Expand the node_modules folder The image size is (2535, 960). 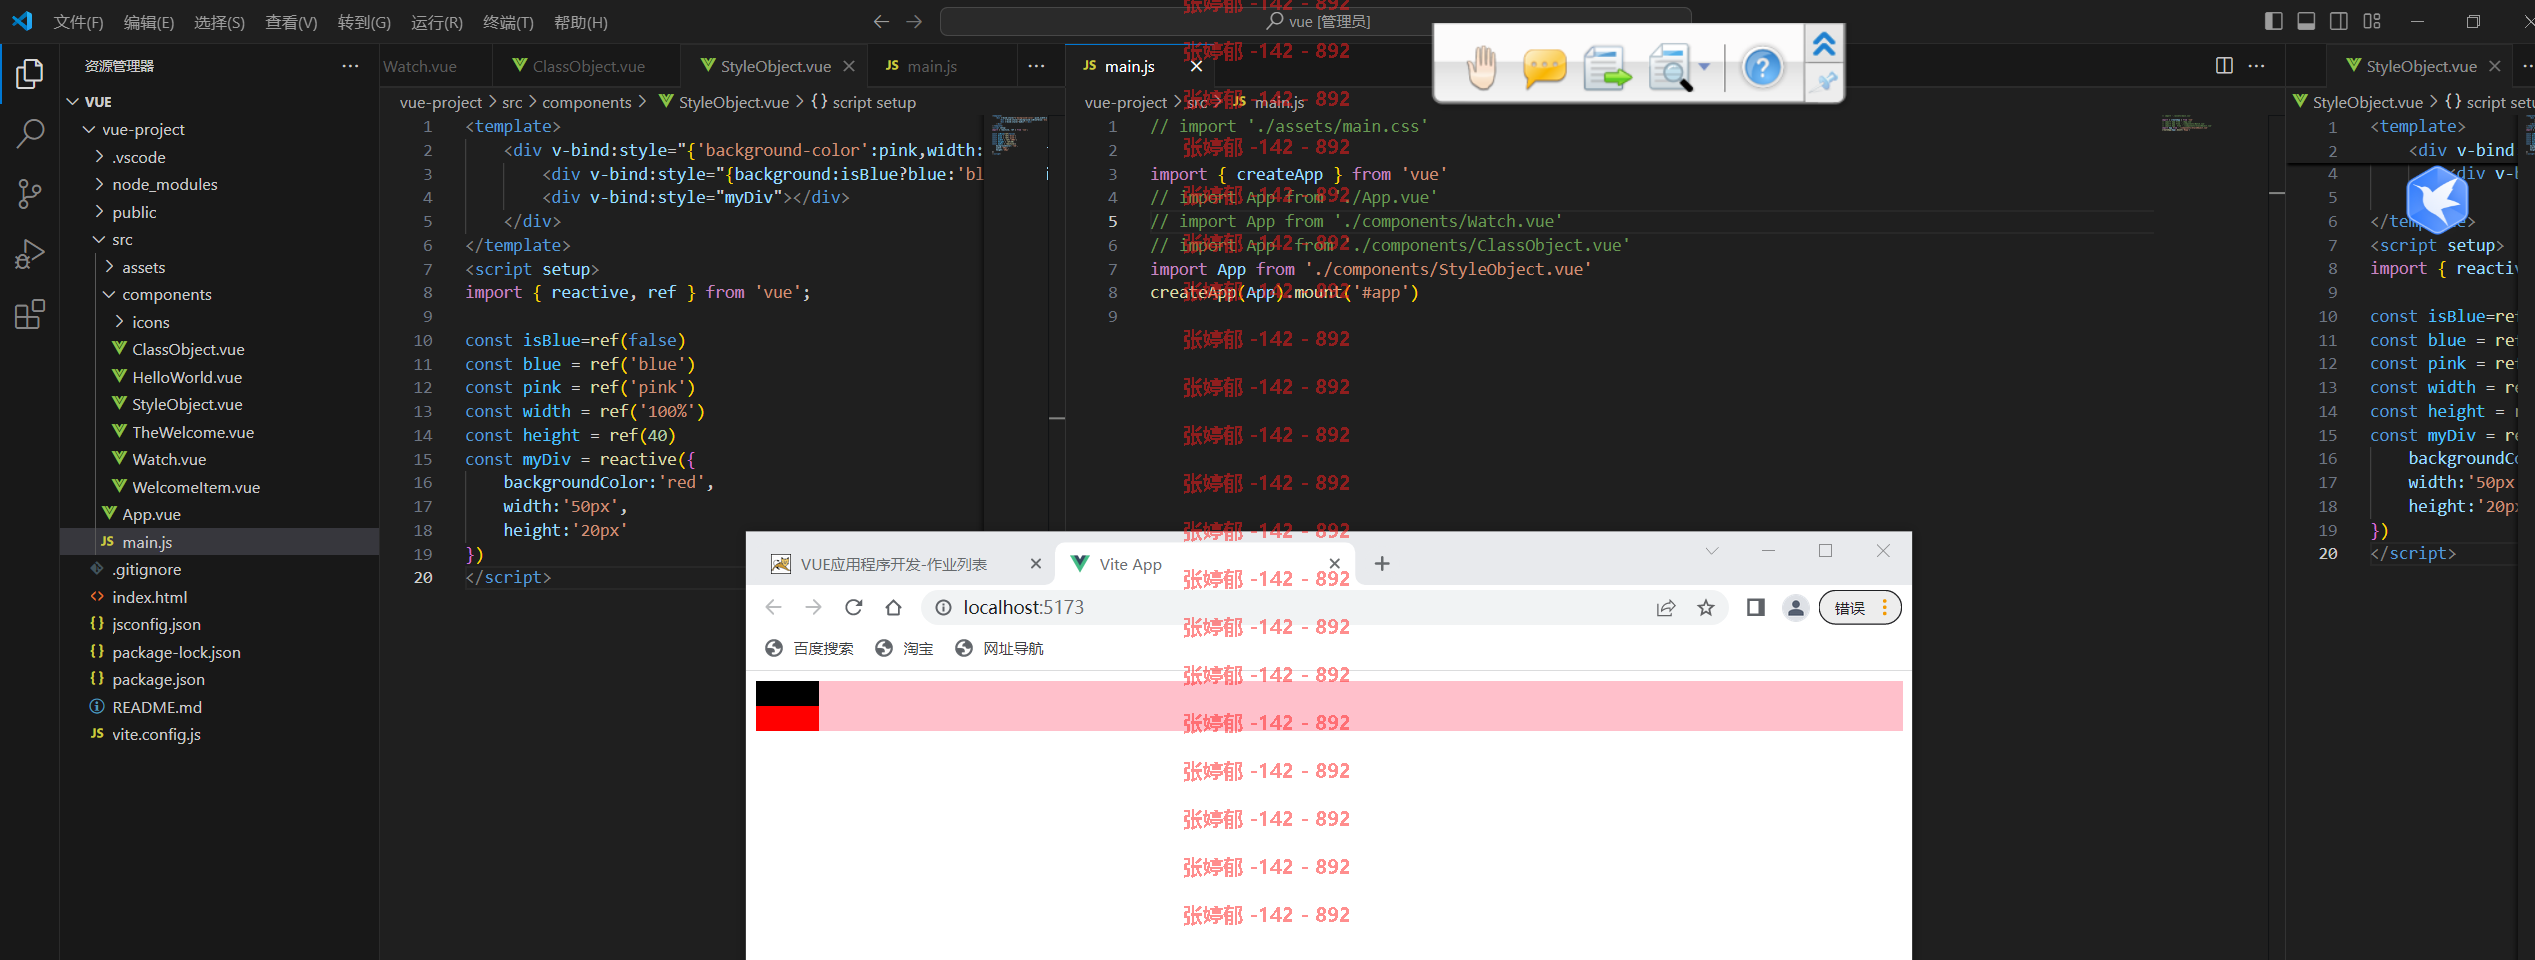[99, 184]
